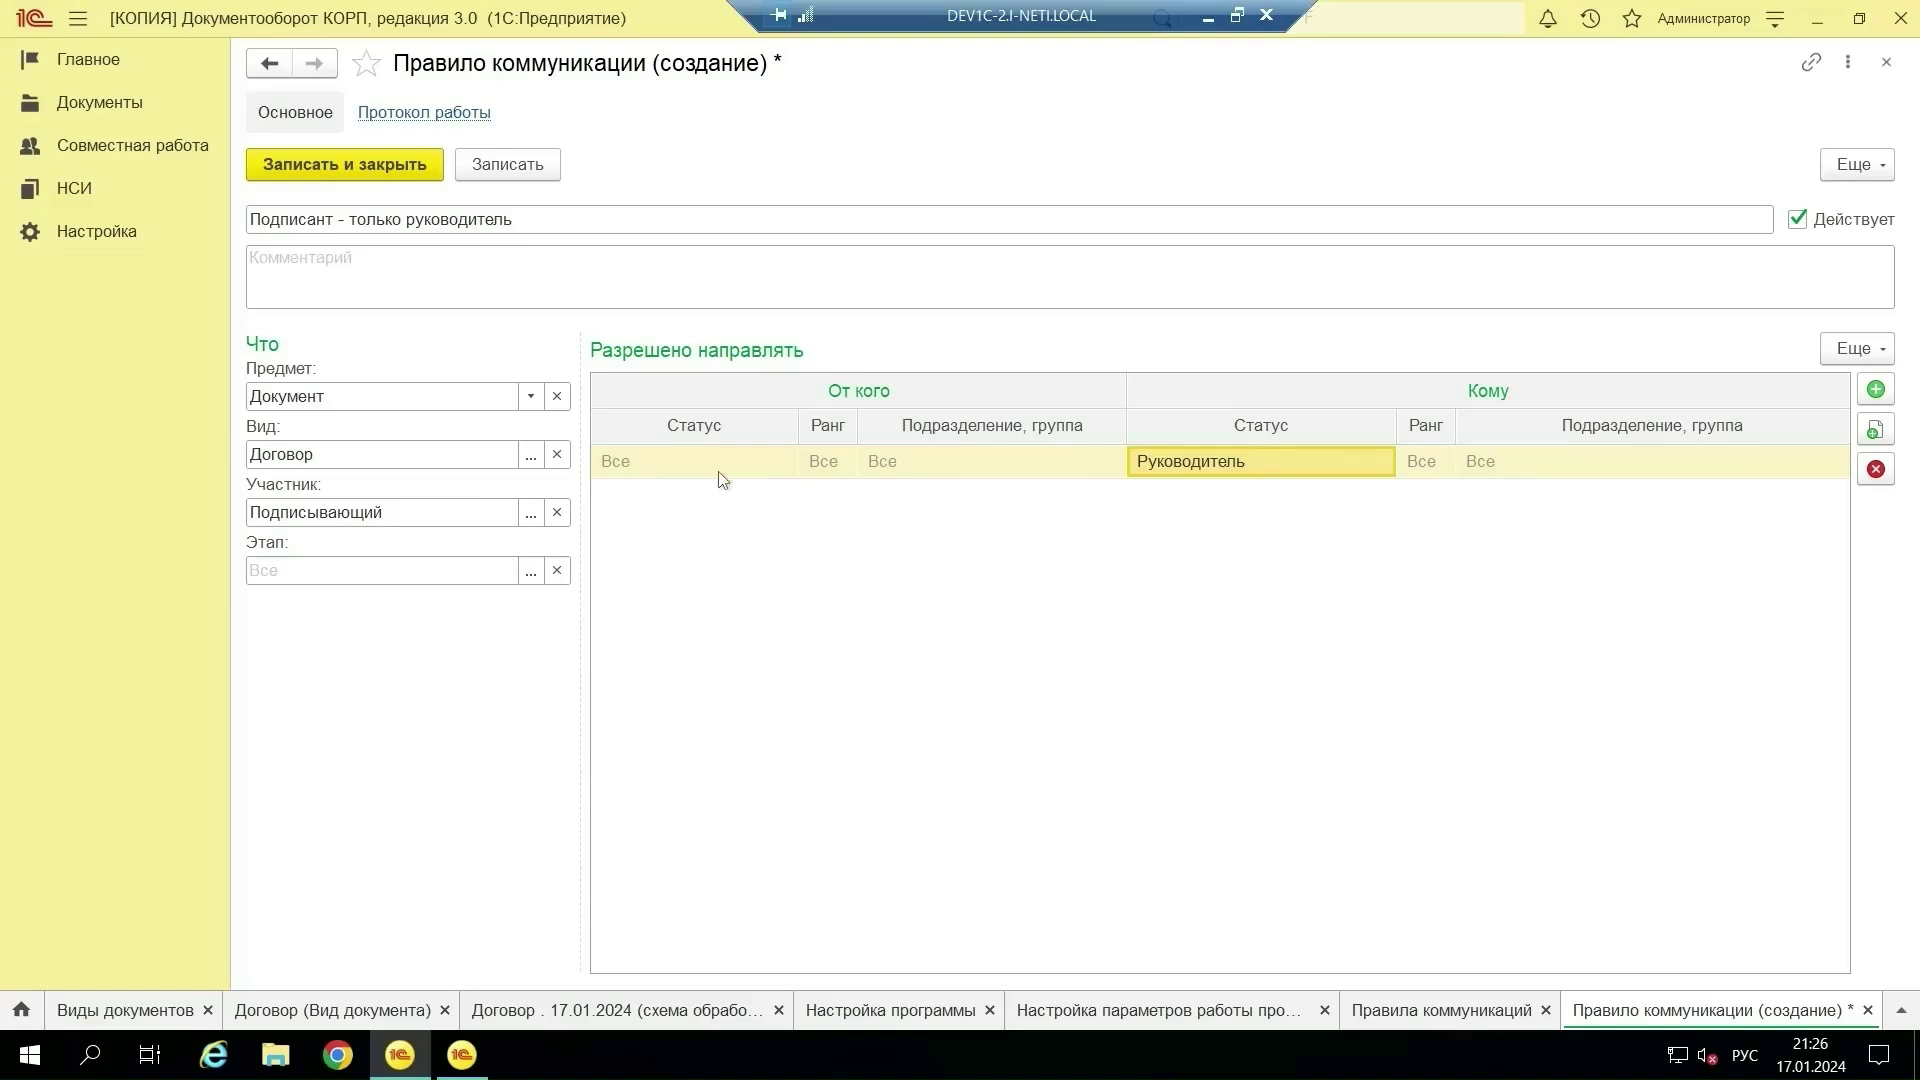Clear the Участник field with X

tap(557, 513)
